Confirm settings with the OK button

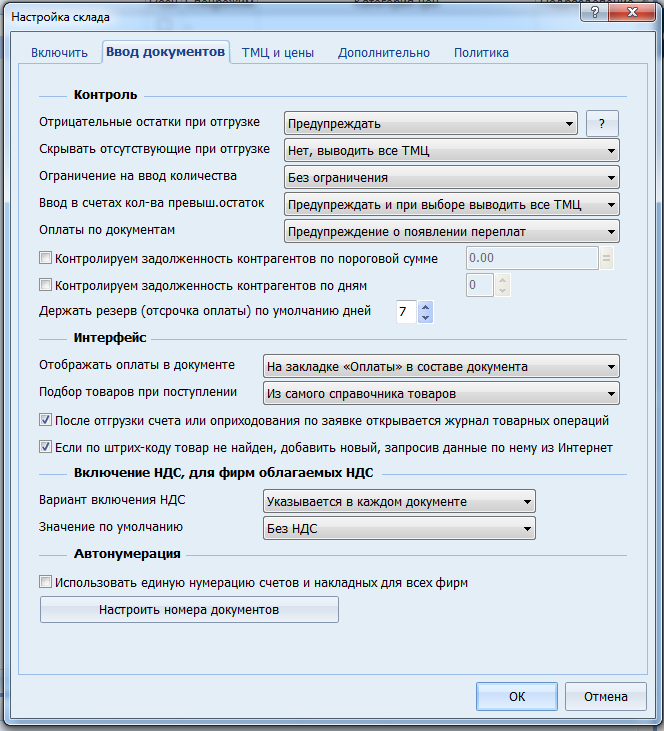(x=516, y=696)
